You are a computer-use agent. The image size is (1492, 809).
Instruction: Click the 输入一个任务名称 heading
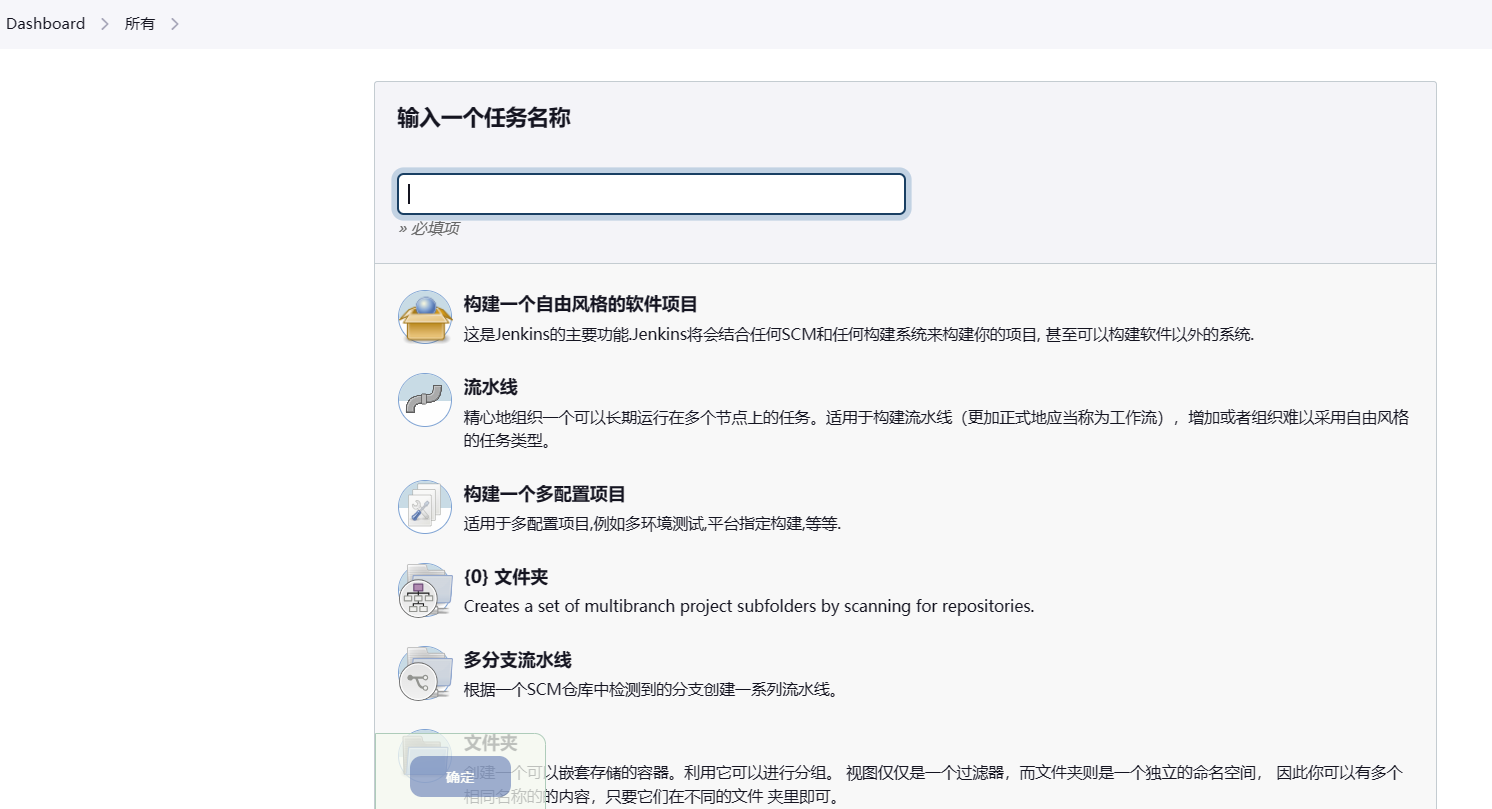(484, 118)
